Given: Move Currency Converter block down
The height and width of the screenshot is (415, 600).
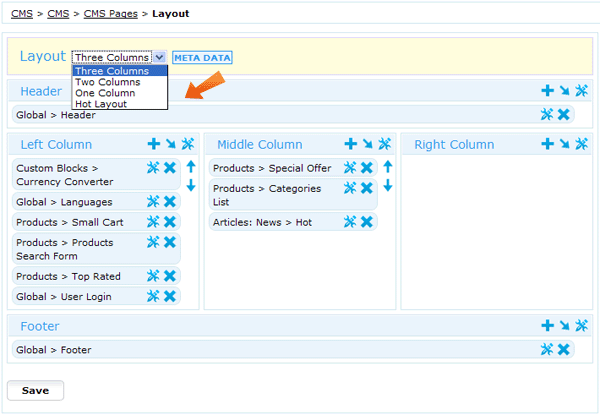Looking at the screenshot, I should click(191, 186).
